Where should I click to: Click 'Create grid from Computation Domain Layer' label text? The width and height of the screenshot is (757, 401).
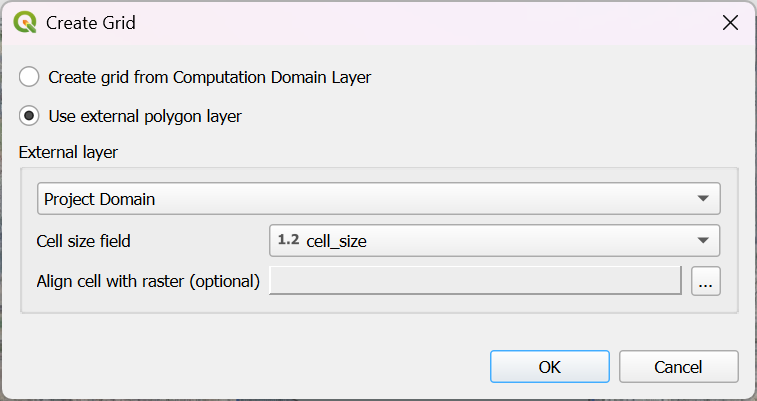[x=210, y=77]
